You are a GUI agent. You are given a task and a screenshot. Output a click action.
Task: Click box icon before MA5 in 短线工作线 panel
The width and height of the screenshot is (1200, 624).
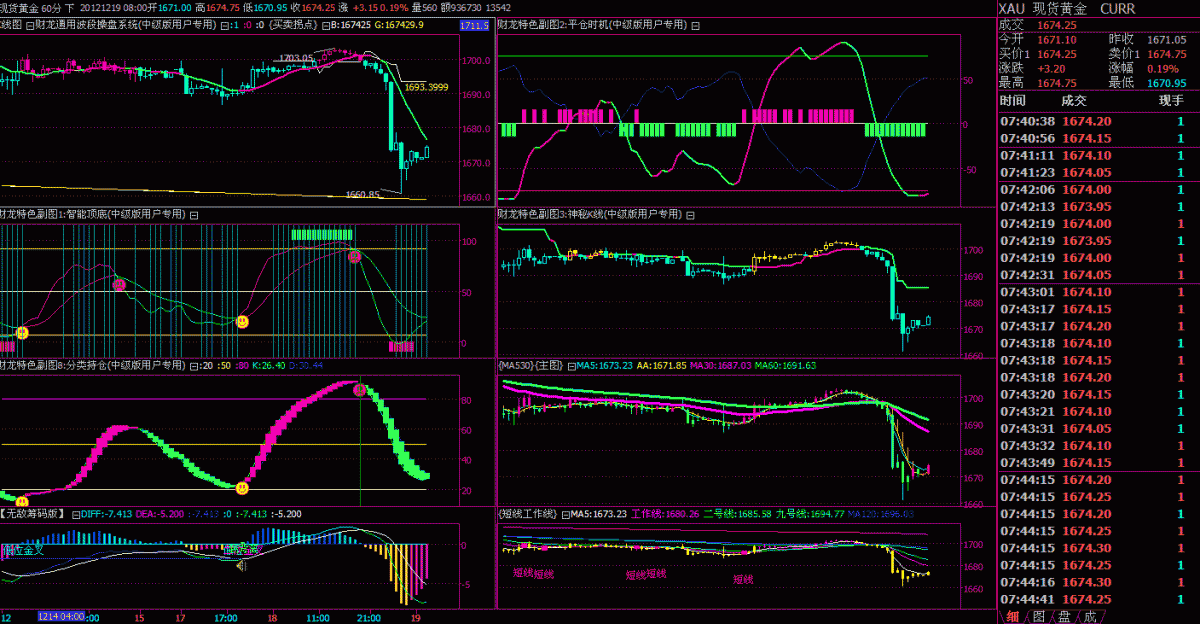[566, 514]
